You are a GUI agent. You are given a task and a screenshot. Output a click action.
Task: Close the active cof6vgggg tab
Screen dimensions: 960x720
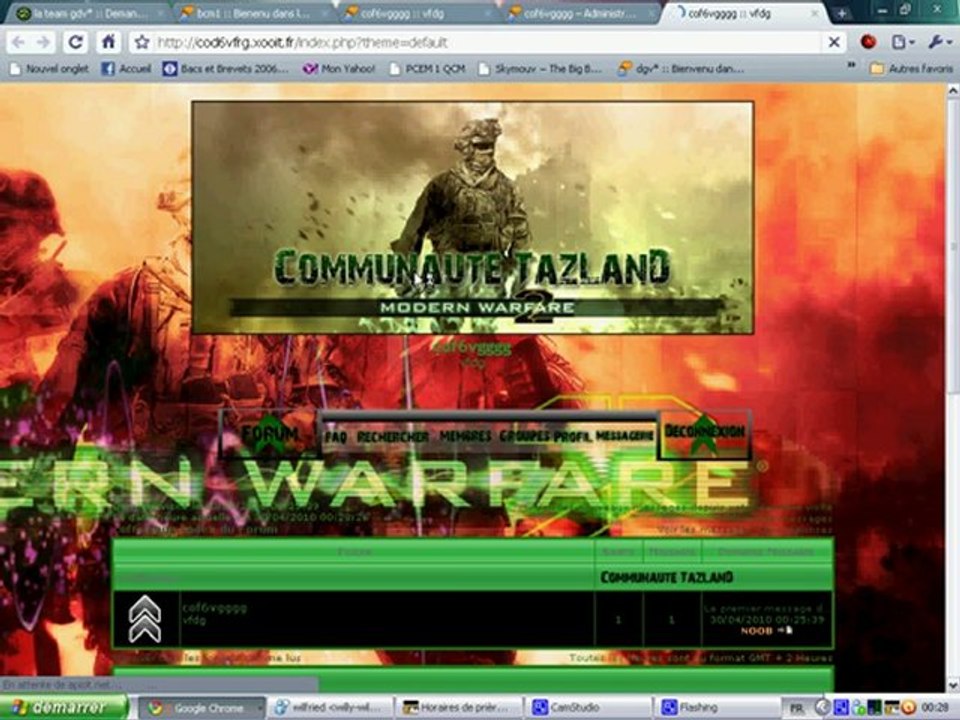(x=815, y=13)
